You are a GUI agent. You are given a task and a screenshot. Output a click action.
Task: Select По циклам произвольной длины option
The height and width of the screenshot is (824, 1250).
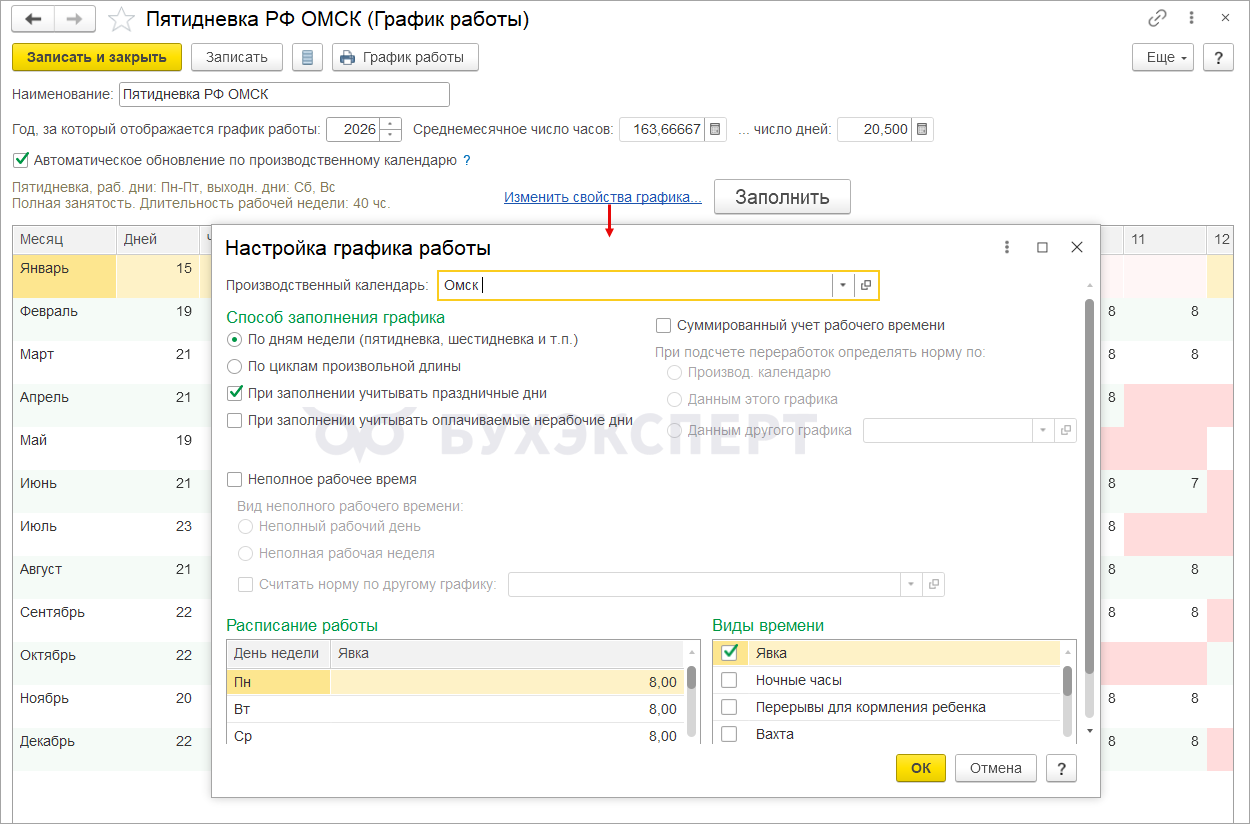coord(235,366)
